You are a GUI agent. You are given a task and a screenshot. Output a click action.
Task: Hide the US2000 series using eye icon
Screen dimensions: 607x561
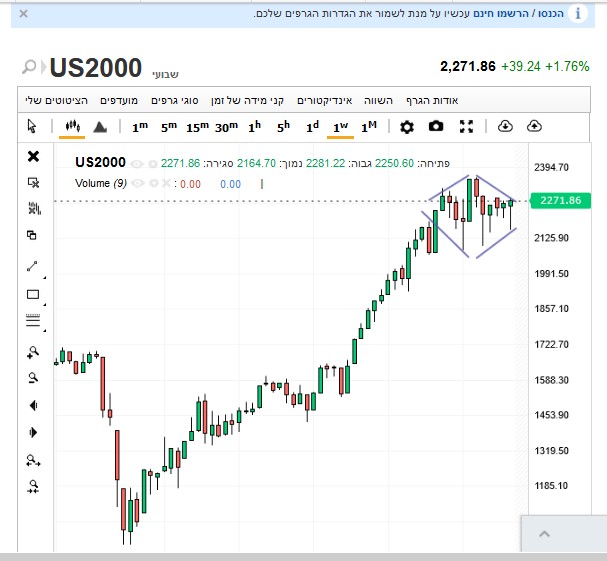(x=136, y=163)
